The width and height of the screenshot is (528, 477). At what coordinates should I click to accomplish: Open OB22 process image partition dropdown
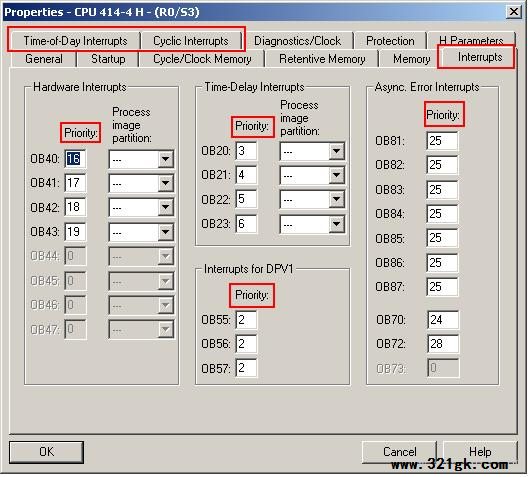[x=336, y=200]
